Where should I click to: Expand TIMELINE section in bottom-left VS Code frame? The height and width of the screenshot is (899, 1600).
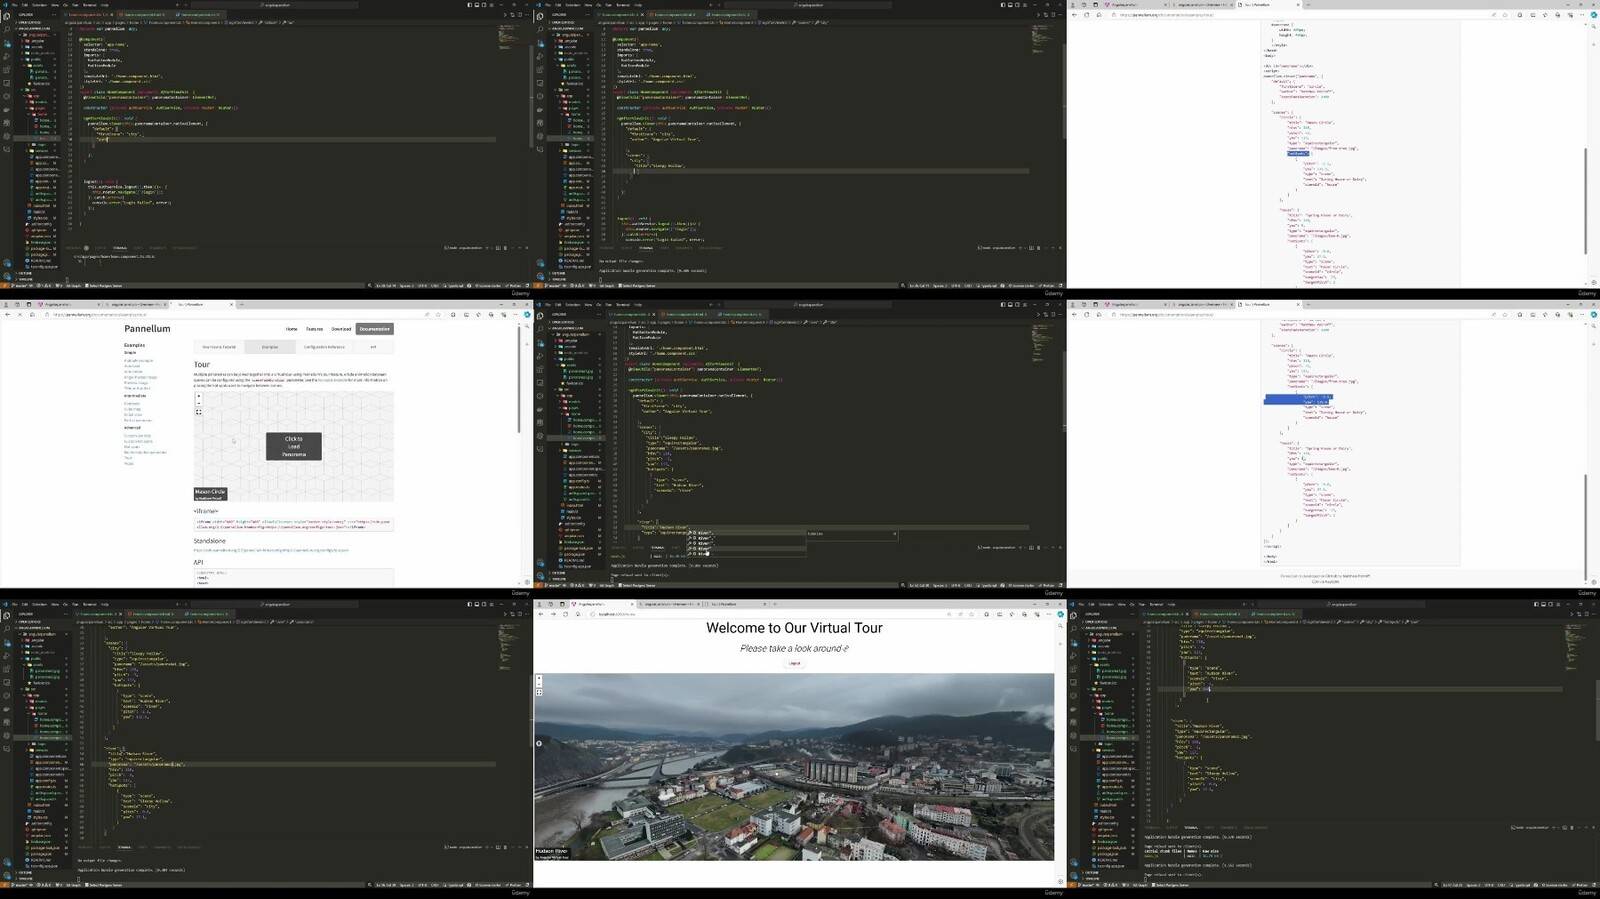(x=25, y=879)
